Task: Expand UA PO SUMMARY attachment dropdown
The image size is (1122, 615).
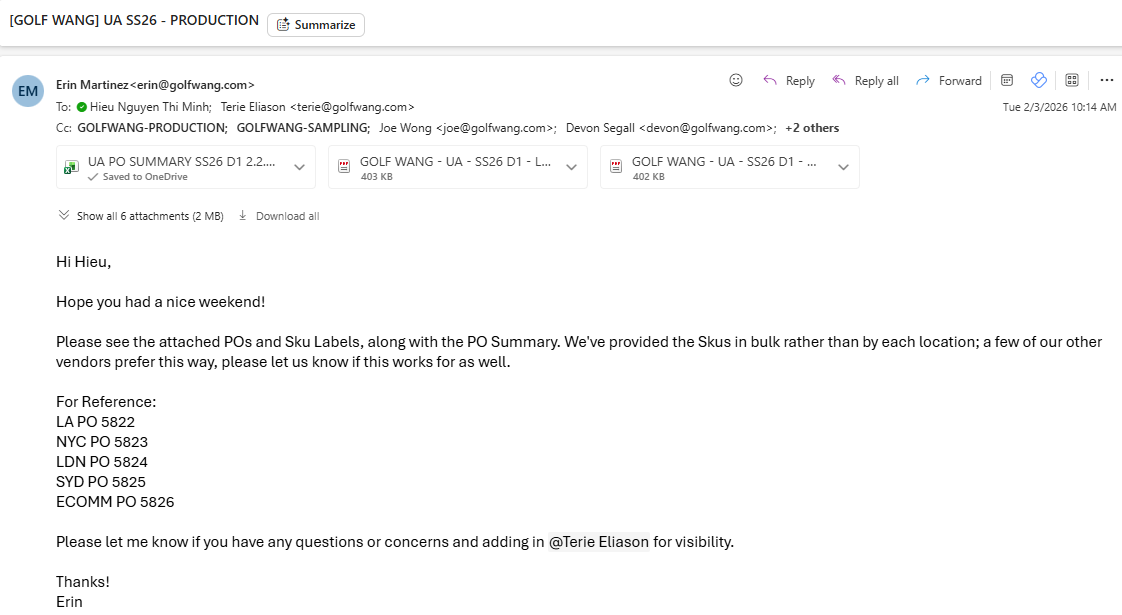Action: pyautogui.click(x=299, y=167)
